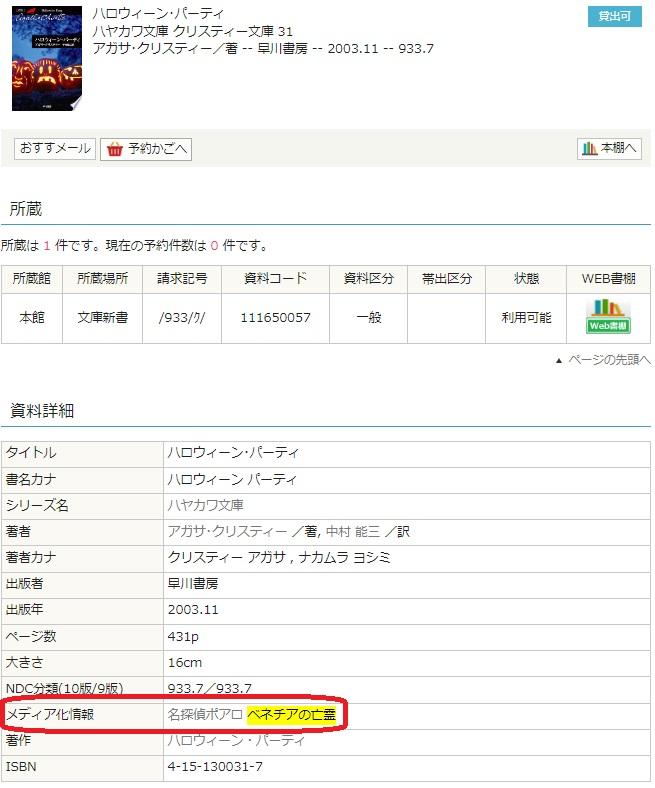The image size is (655, 788).
Task: Click the top book title ハロウィーン･パーティ
Action: point(158,14)
